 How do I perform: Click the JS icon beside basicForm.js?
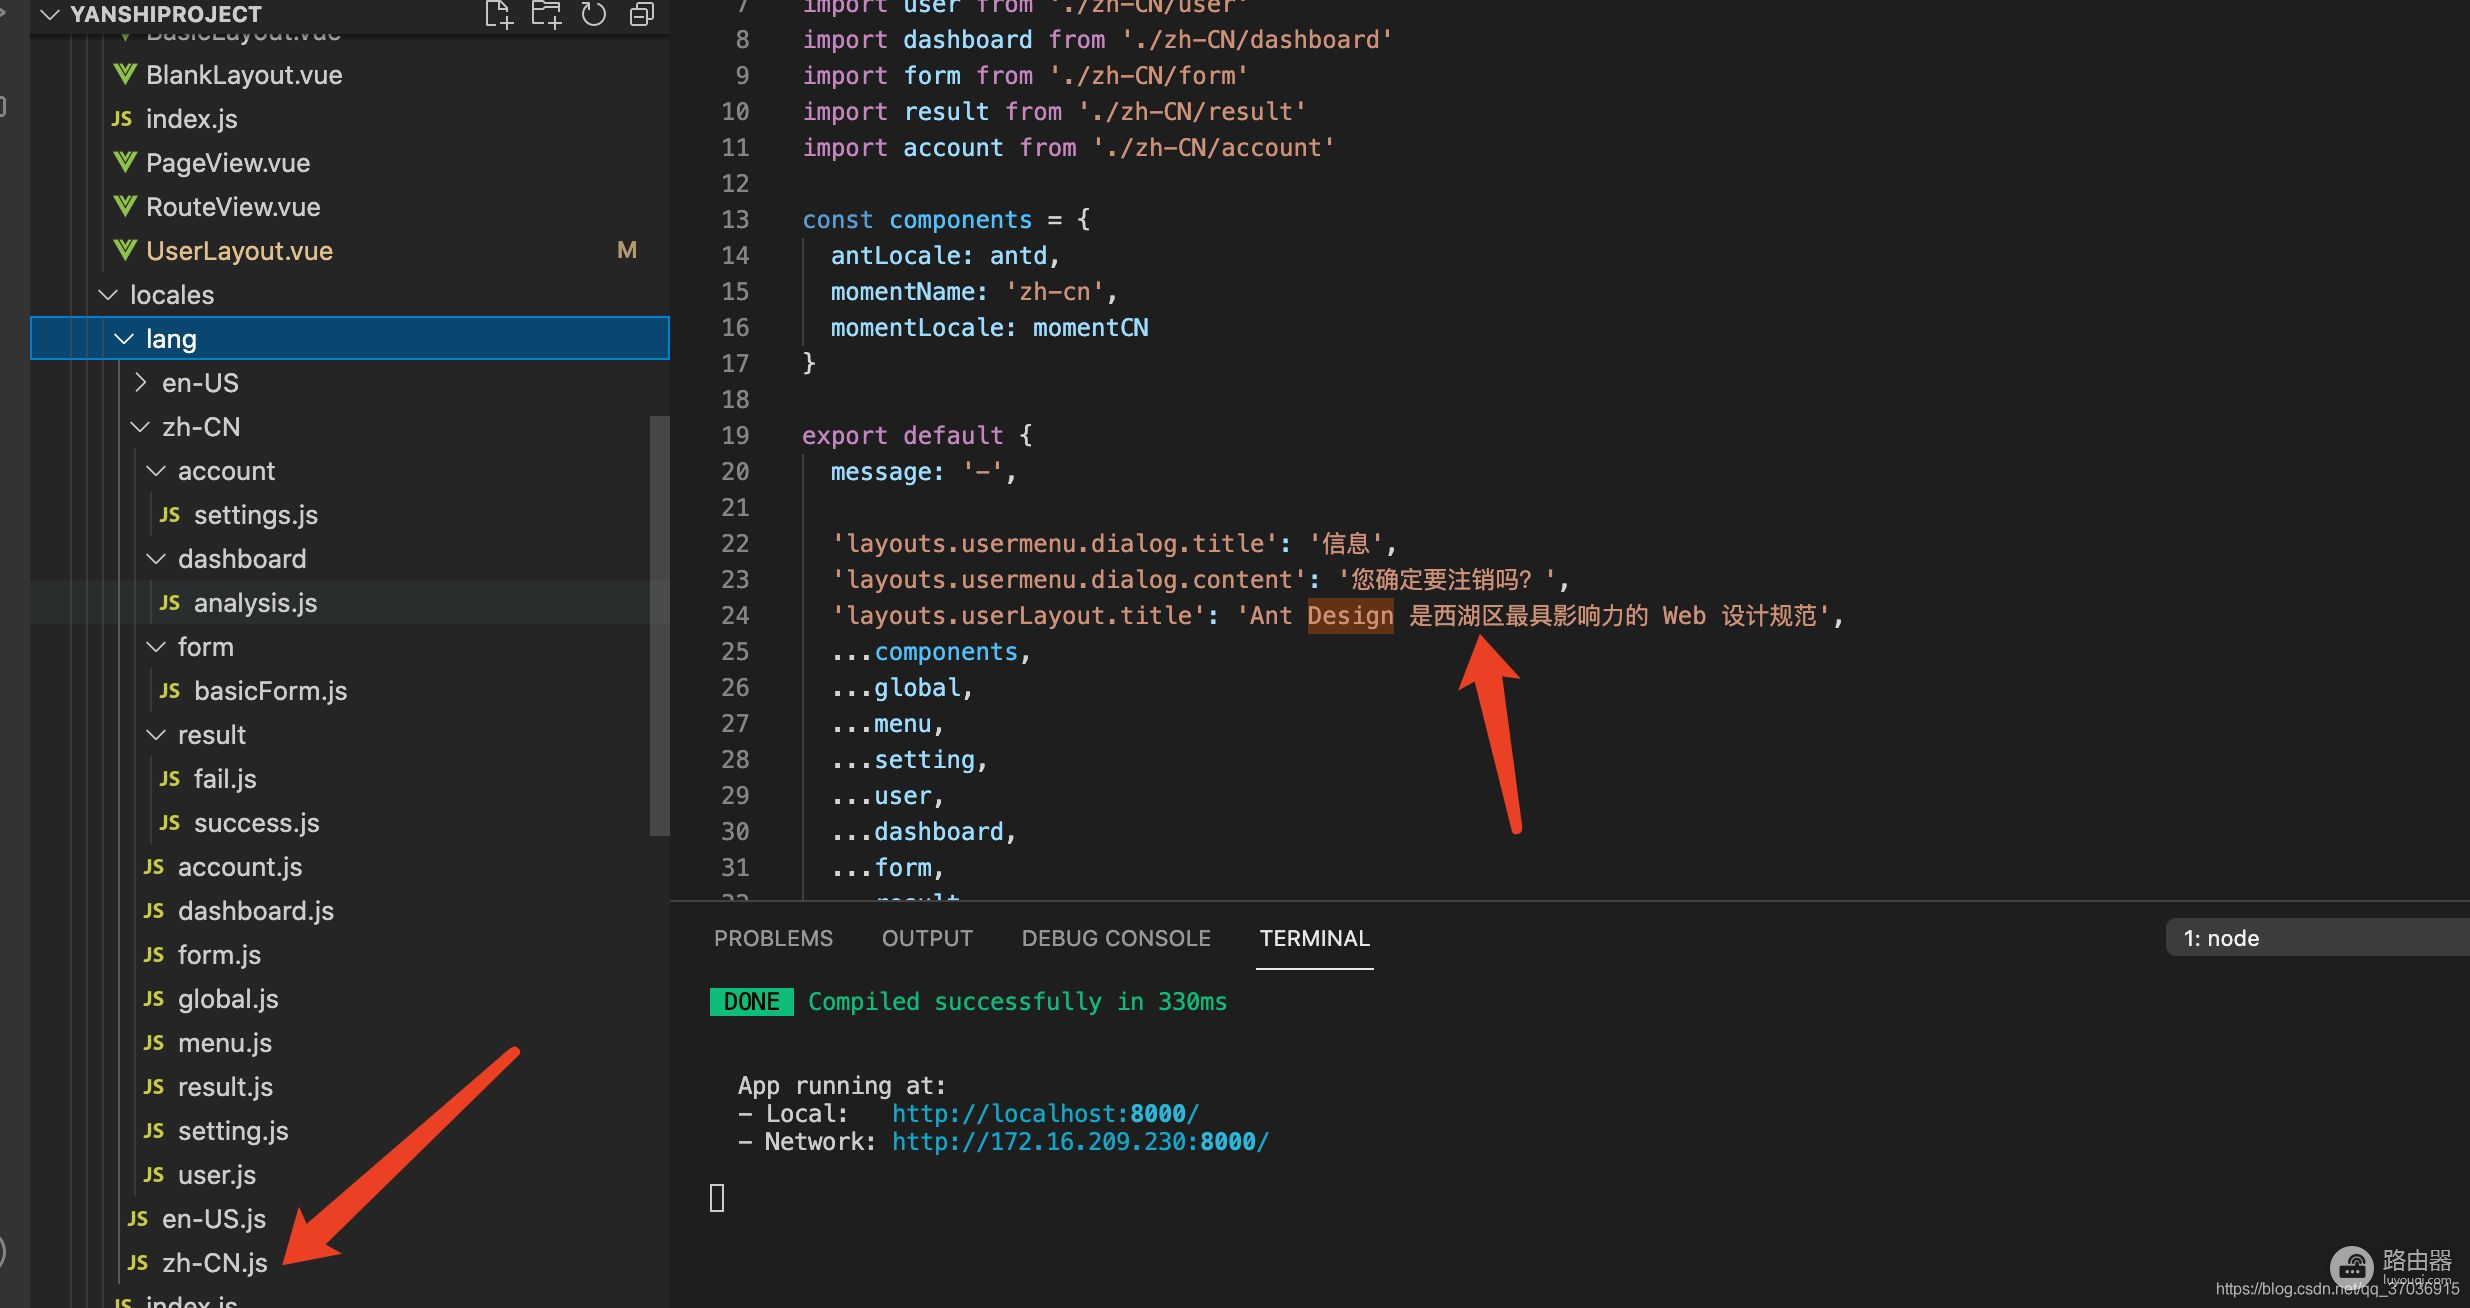[x=170, y=690]
